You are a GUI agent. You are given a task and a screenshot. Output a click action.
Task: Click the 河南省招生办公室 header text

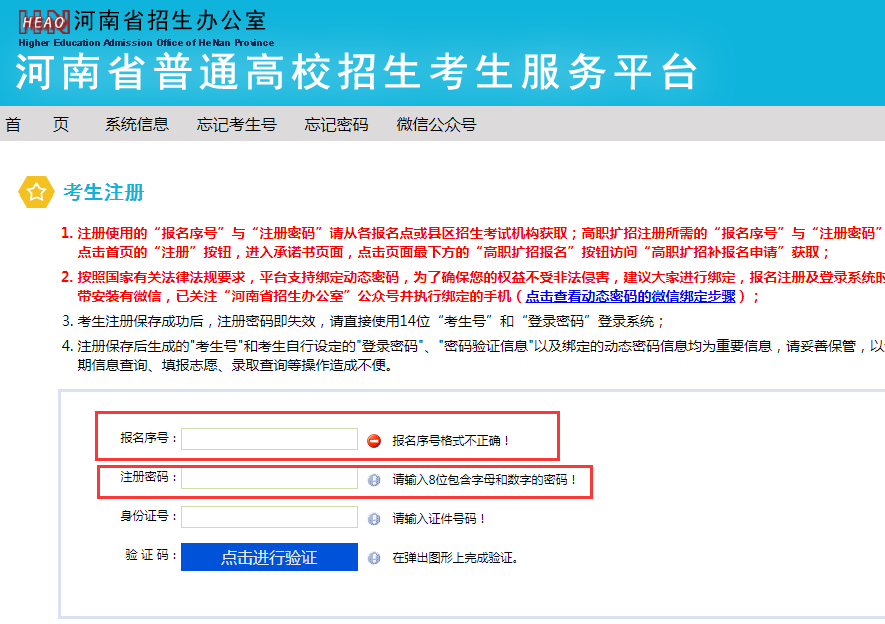[169, 19]
